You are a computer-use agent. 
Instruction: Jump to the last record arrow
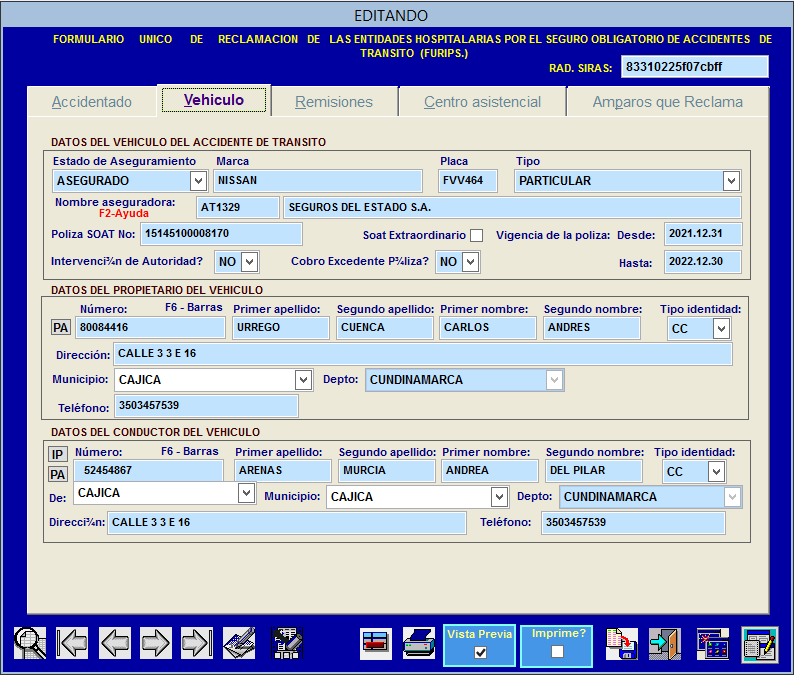pyautogui.click(x=197, y=643)
